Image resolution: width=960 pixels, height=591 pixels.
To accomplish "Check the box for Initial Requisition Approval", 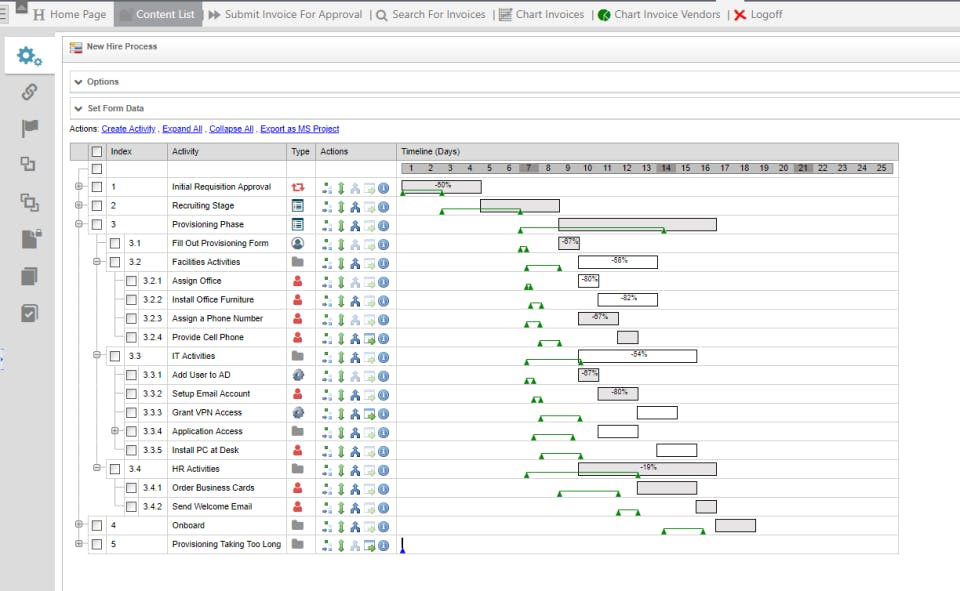I will (x=97, y=187).
